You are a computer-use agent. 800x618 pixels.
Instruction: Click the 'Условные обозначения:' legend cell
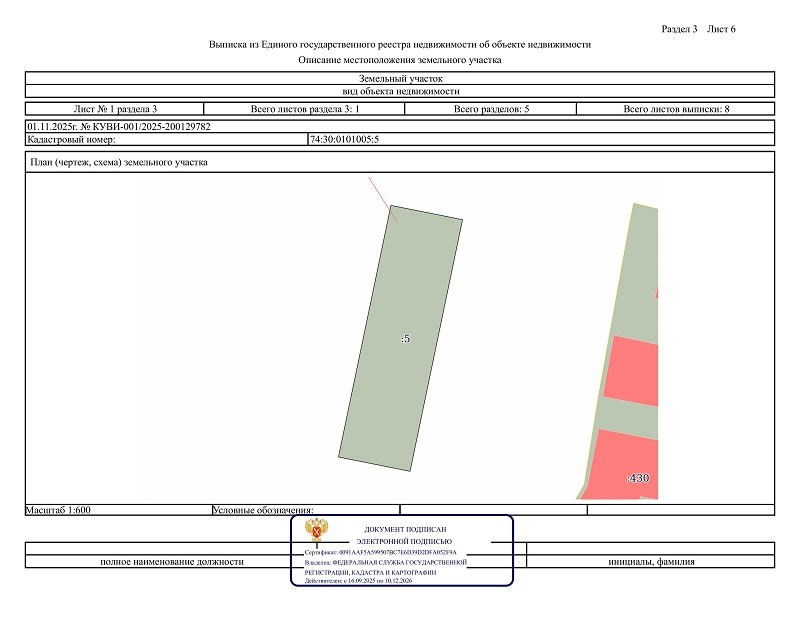pyautogui.click(x=264, y=510)
